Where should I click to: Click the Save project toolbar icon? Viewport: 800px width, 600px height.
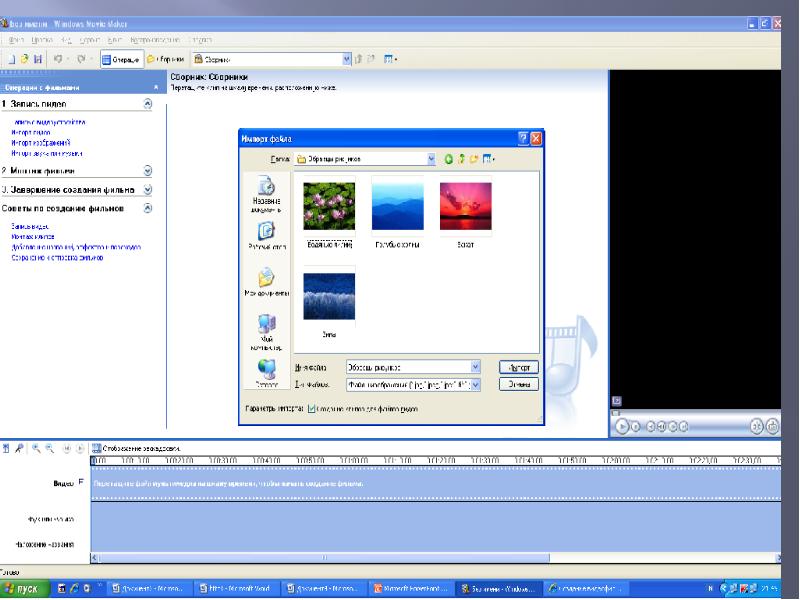(37, 59)
